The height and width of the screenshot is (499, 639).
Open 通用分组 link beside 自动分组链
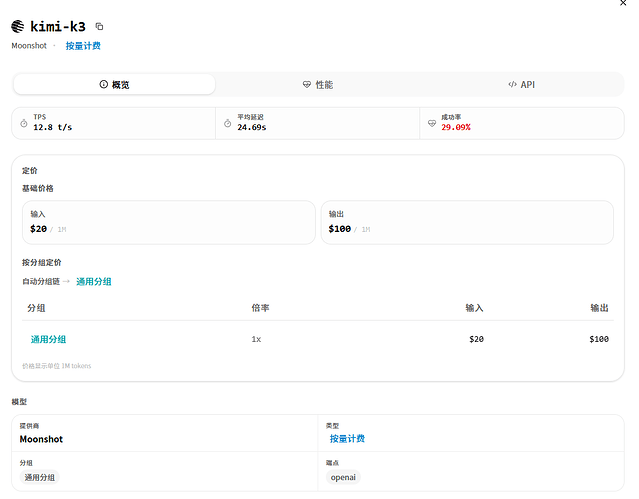point(94,282)
